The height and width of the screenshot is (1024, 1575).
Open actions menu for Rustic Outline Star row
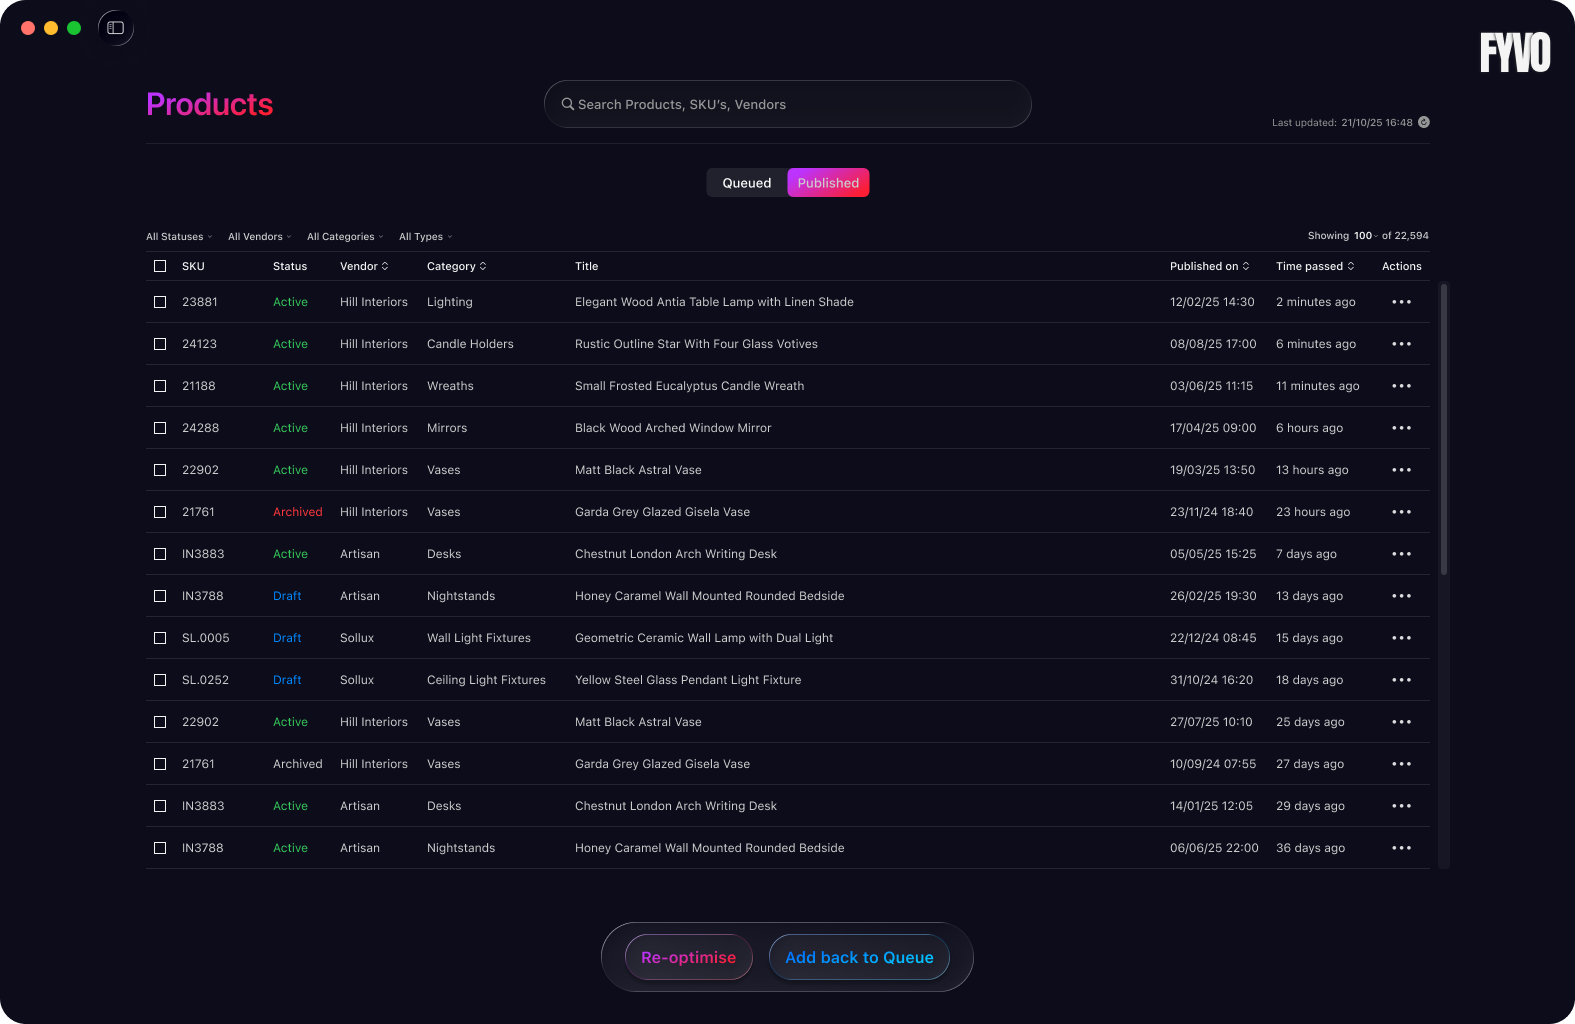(x=1401, y=344)
